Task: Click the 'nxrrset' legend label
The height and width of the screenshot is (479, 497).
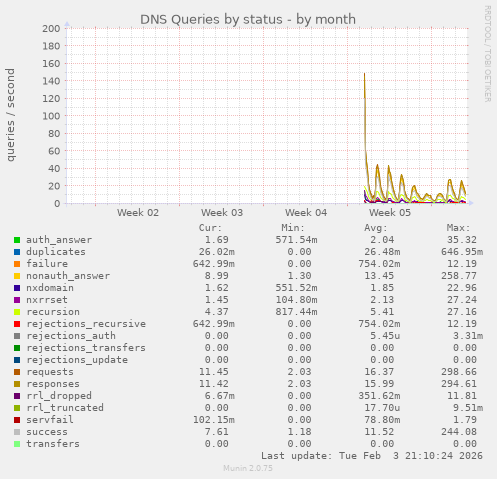Action: [x=47, y=300]
